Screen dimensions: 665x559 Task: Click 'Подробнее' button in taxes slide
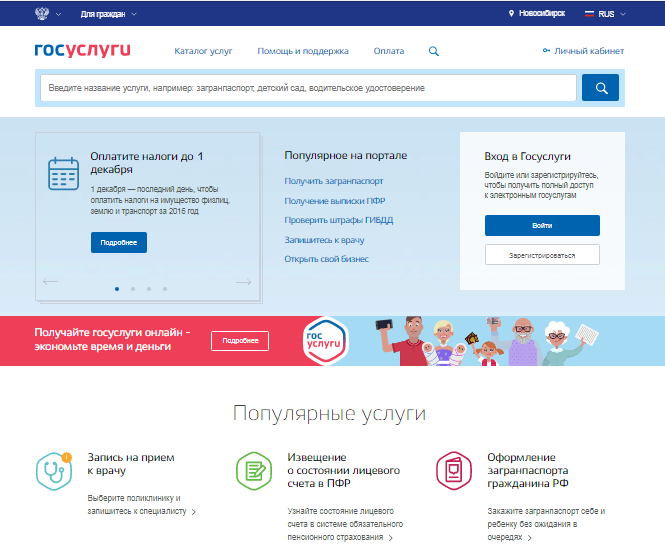pyautogui.click(x=119, y=242)
